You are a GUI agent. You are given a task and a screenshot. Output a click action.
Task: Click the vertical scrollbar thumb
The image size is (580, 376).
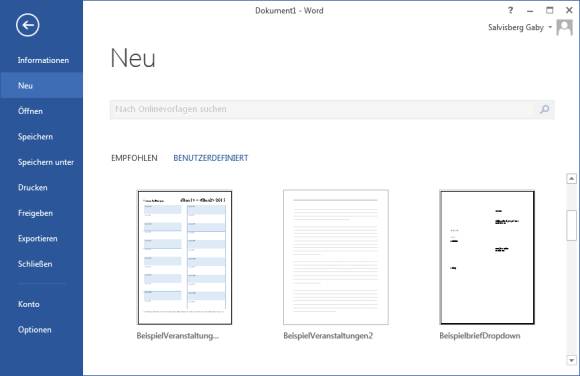pos(571,225)
